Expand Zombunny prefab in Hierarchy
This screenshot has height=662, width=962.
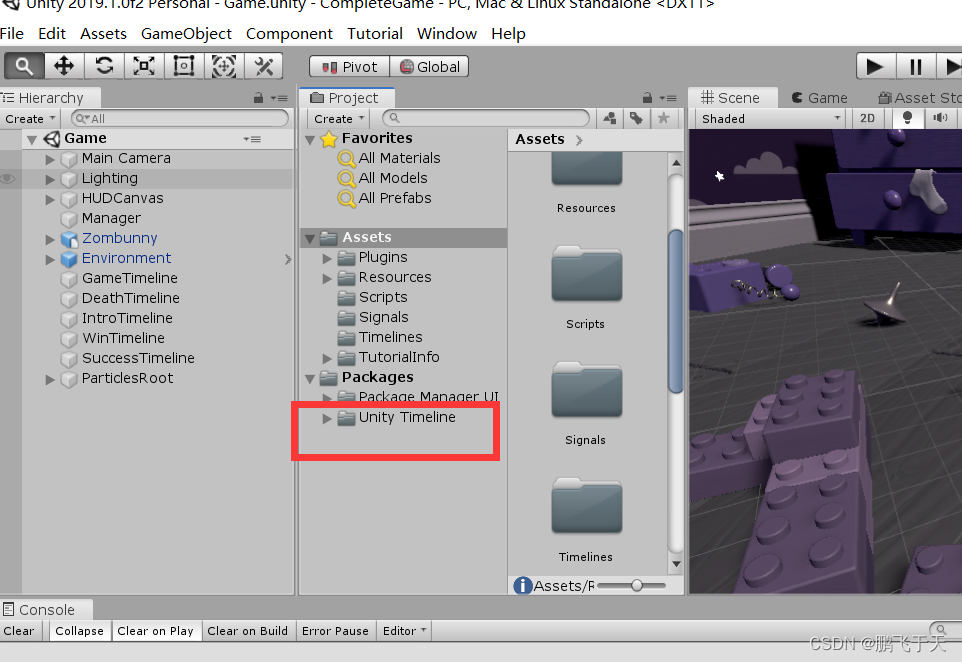(50, 239)
